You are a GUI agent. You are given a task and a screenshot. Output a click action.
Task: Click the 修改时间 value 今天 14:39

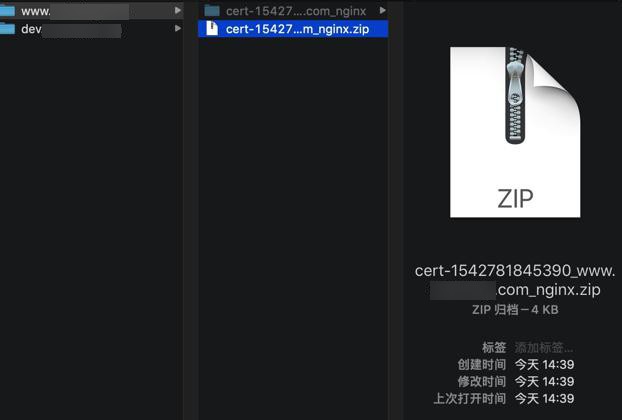544,382
